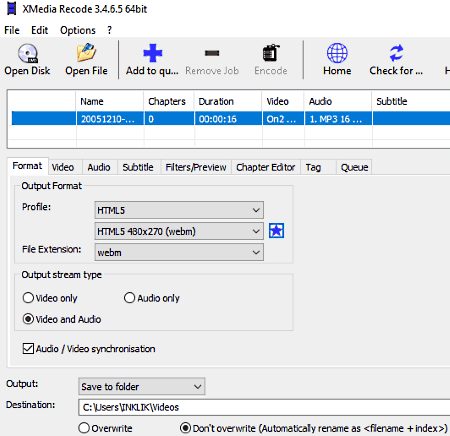Expand the Save to folder output dropdown

(x=142, y=386)
